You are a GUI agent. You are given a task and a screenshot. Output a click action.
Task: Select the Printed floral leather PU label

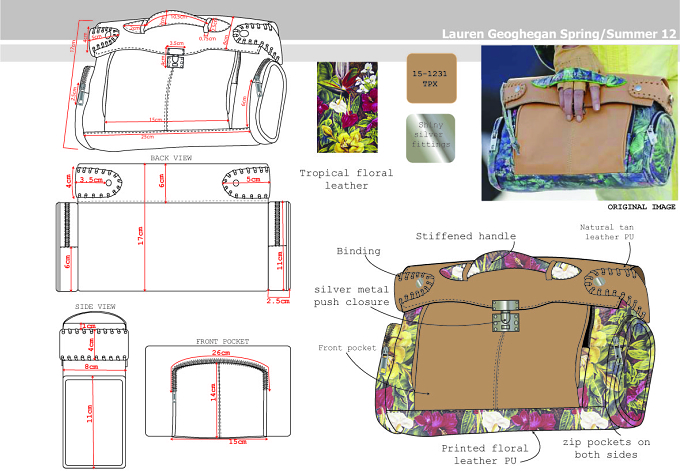485,454
